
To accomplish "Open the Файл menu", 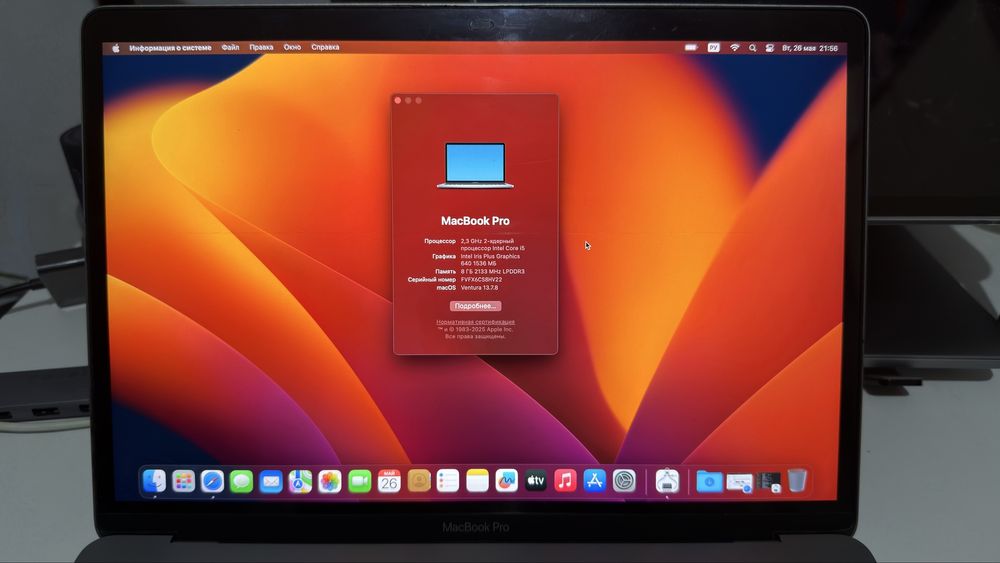I will pos(230,47).
